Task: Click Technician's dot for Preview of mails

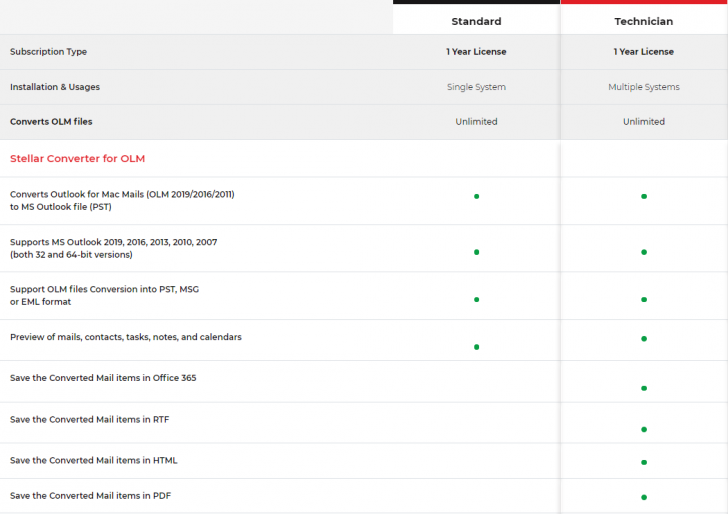Action: coord(644,338)
